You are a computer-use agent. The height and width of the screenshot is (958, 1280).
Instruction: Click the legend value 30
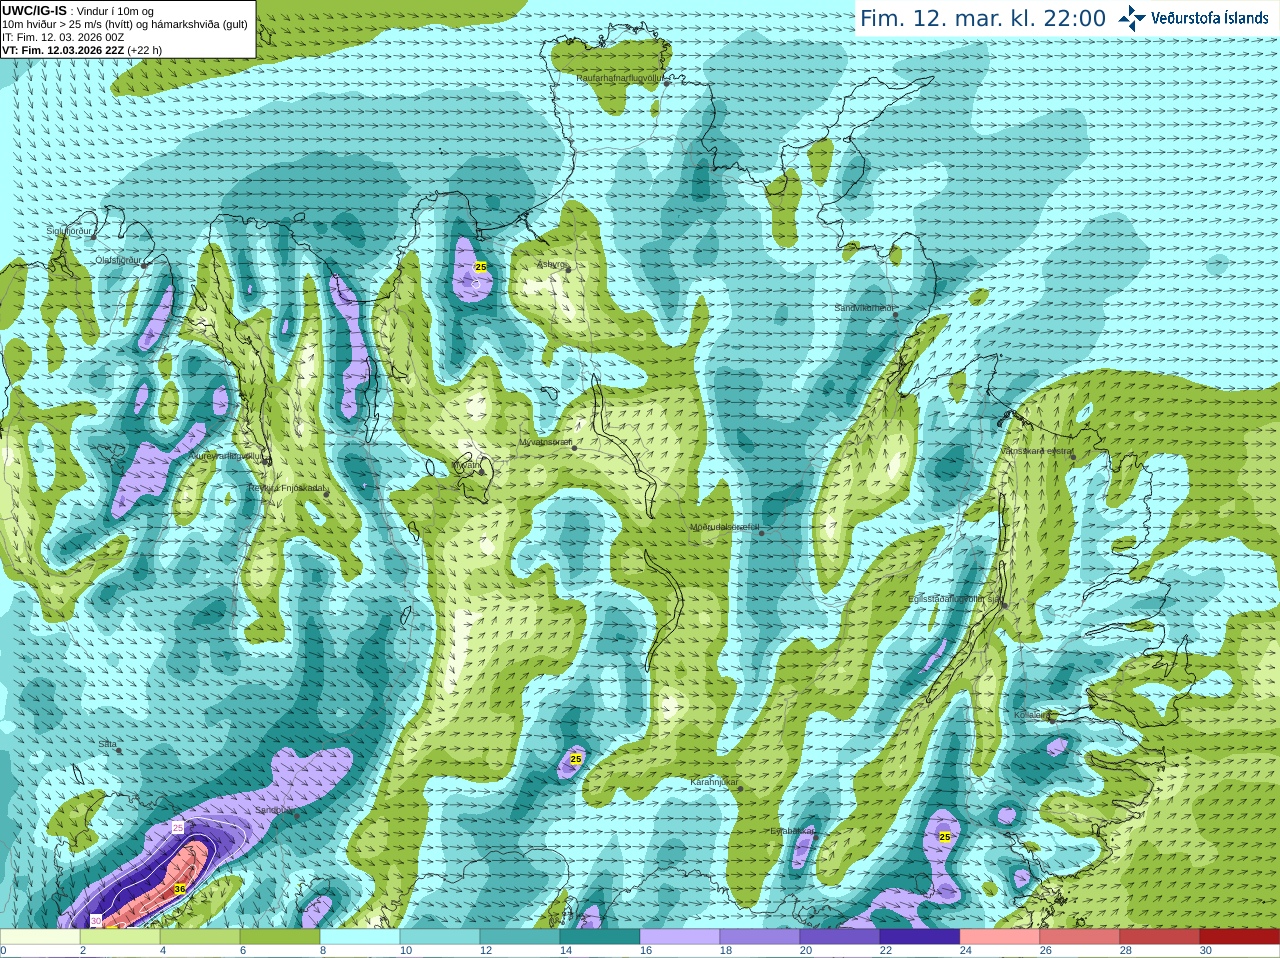[1206, 951]
